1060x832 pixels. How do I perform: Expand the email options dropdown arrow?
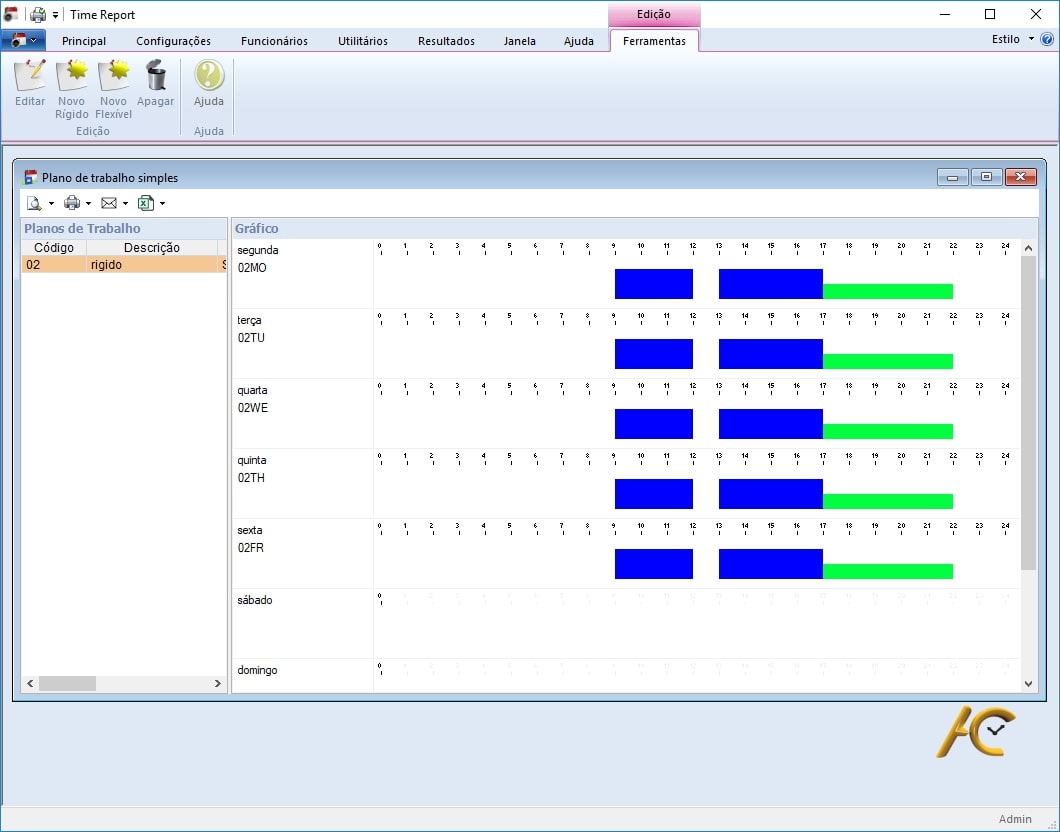[125, 204]
